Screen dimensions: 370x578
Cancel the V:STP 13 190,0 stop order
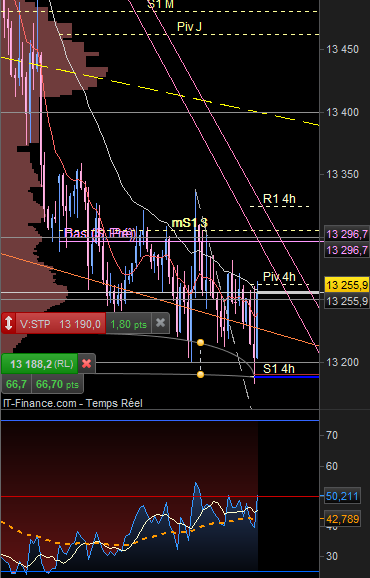[160, 323]
